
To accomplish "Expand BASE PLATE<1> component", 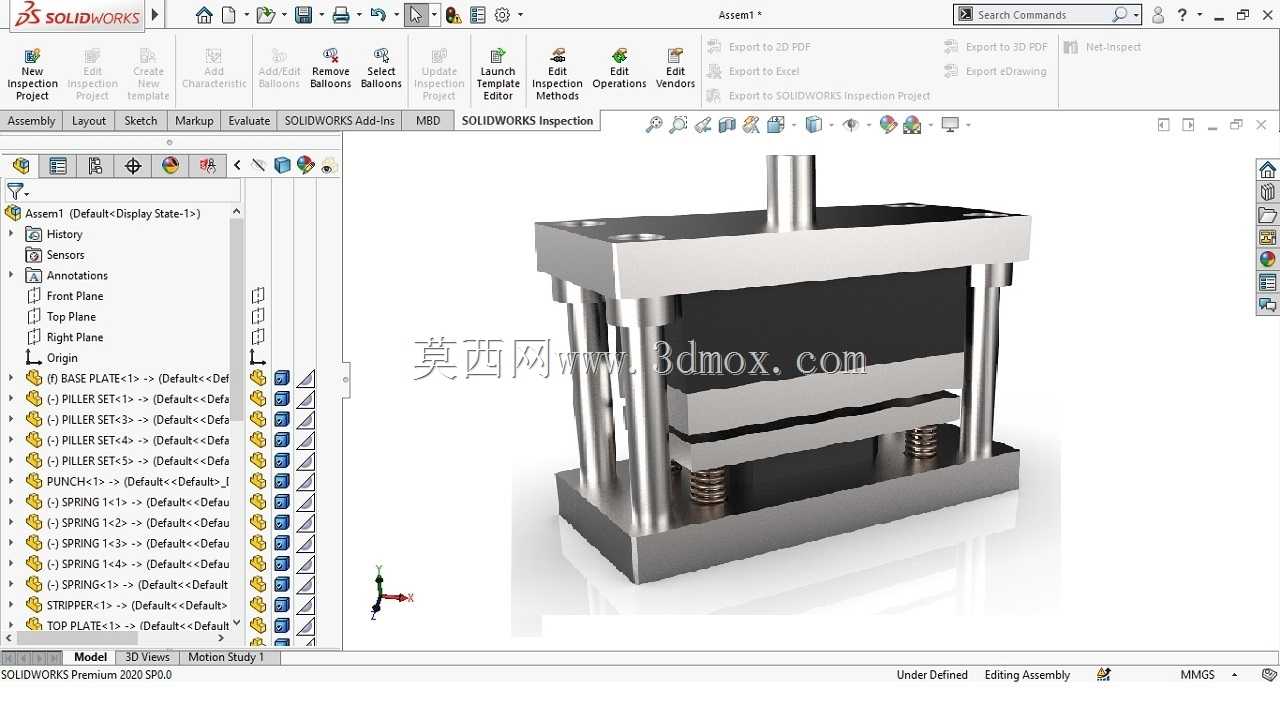I will [11, 378].
